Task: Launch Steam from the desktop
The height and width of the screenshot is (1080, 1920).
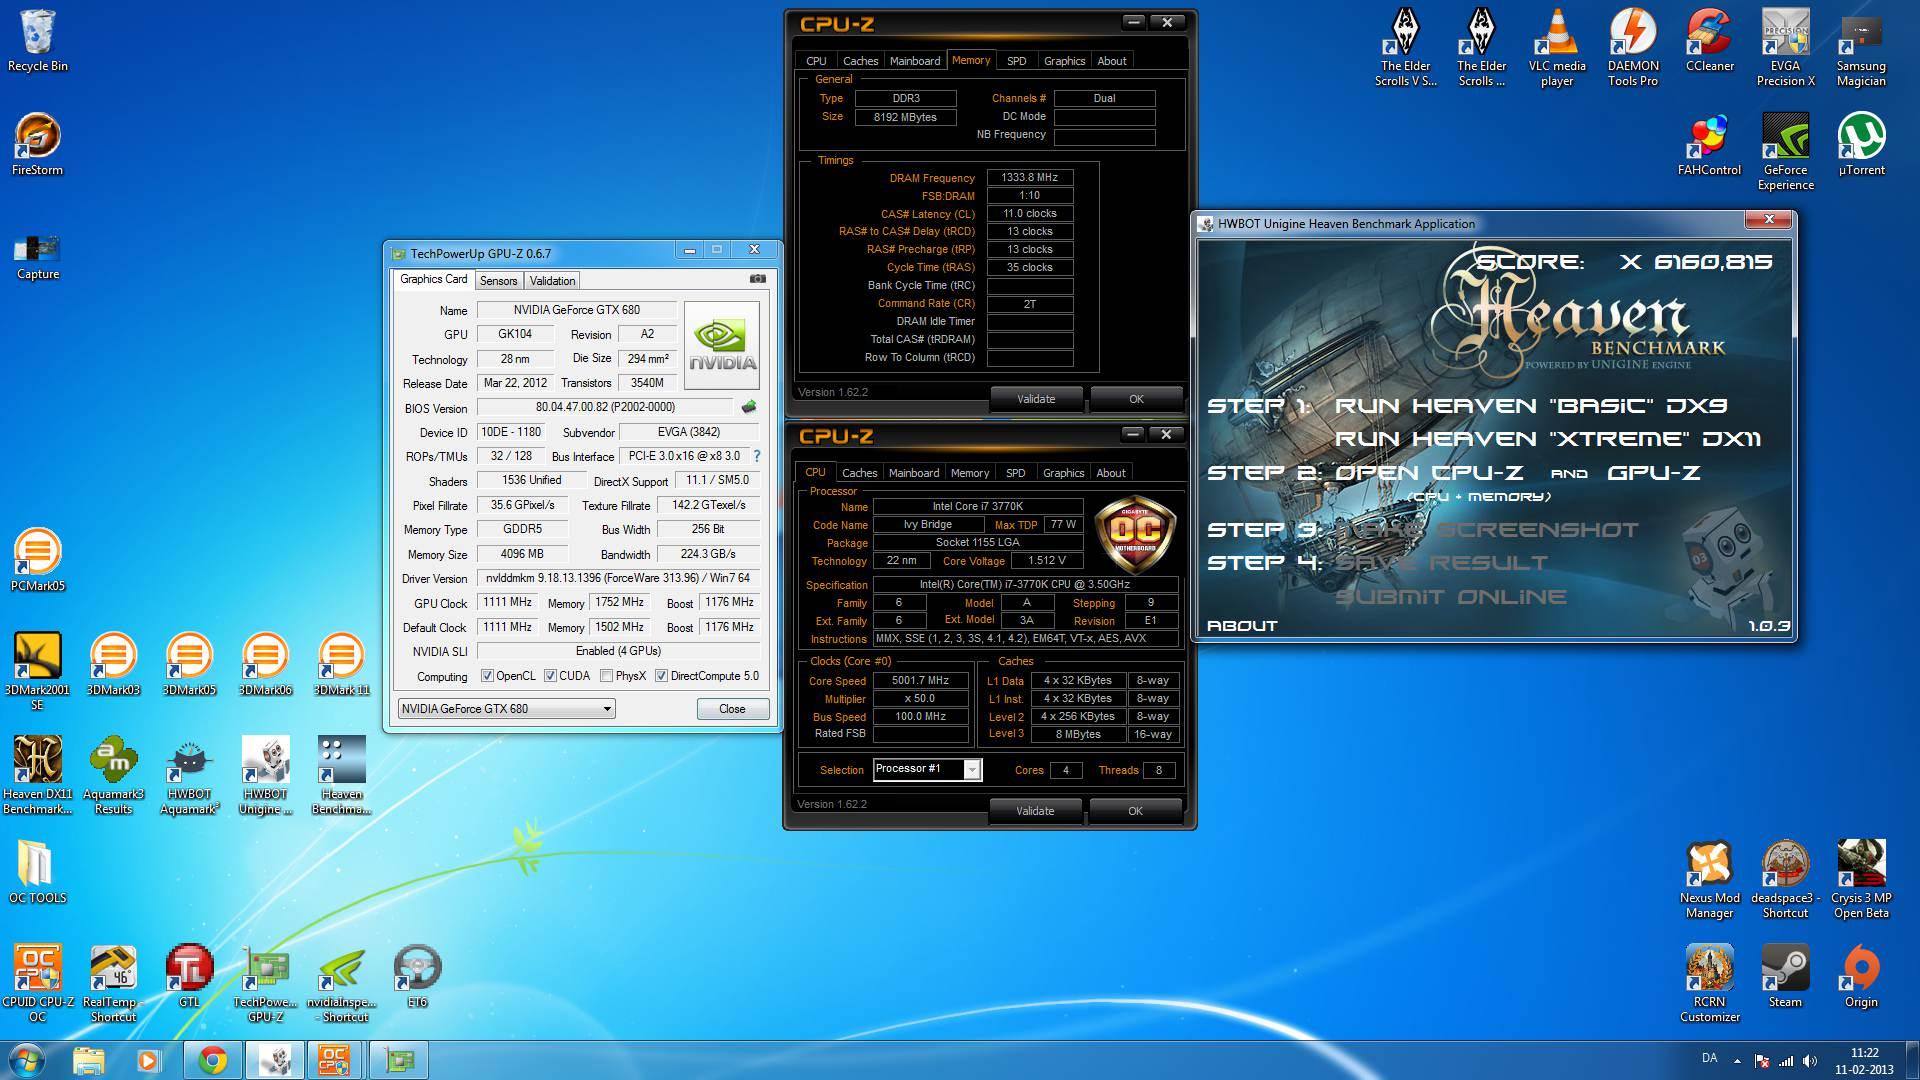Action: pos(1785,976)
